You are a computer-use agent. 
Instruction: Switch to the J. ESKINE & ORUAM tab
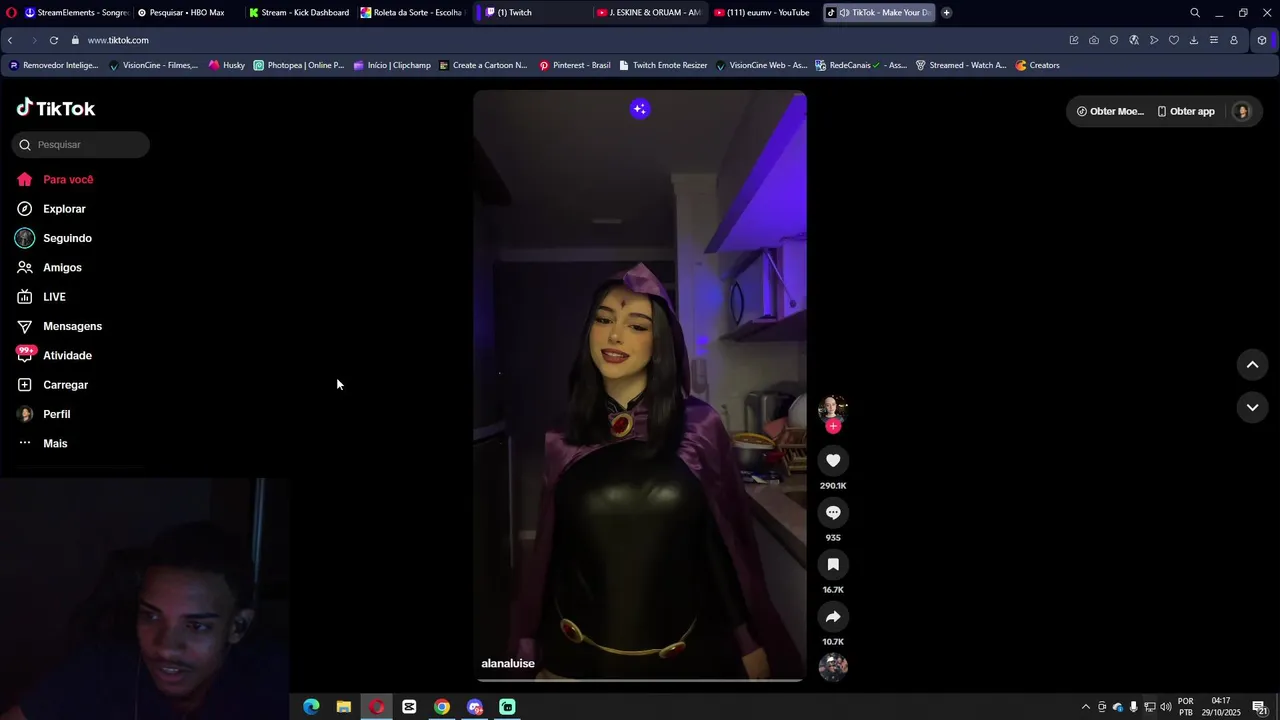coord(648,13)
